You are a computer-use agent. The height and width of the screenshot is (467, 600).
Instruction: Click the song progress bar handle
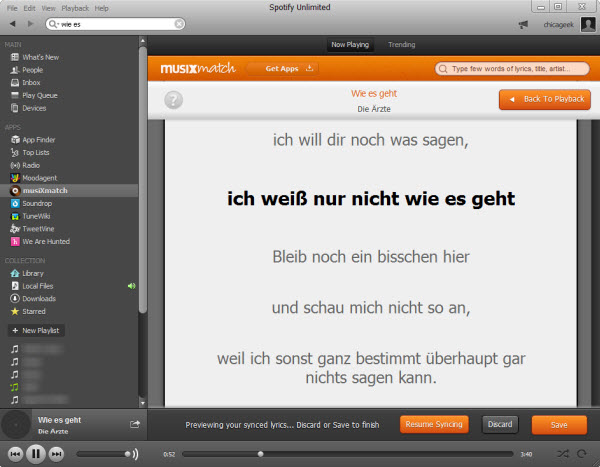tap(260, 454)
